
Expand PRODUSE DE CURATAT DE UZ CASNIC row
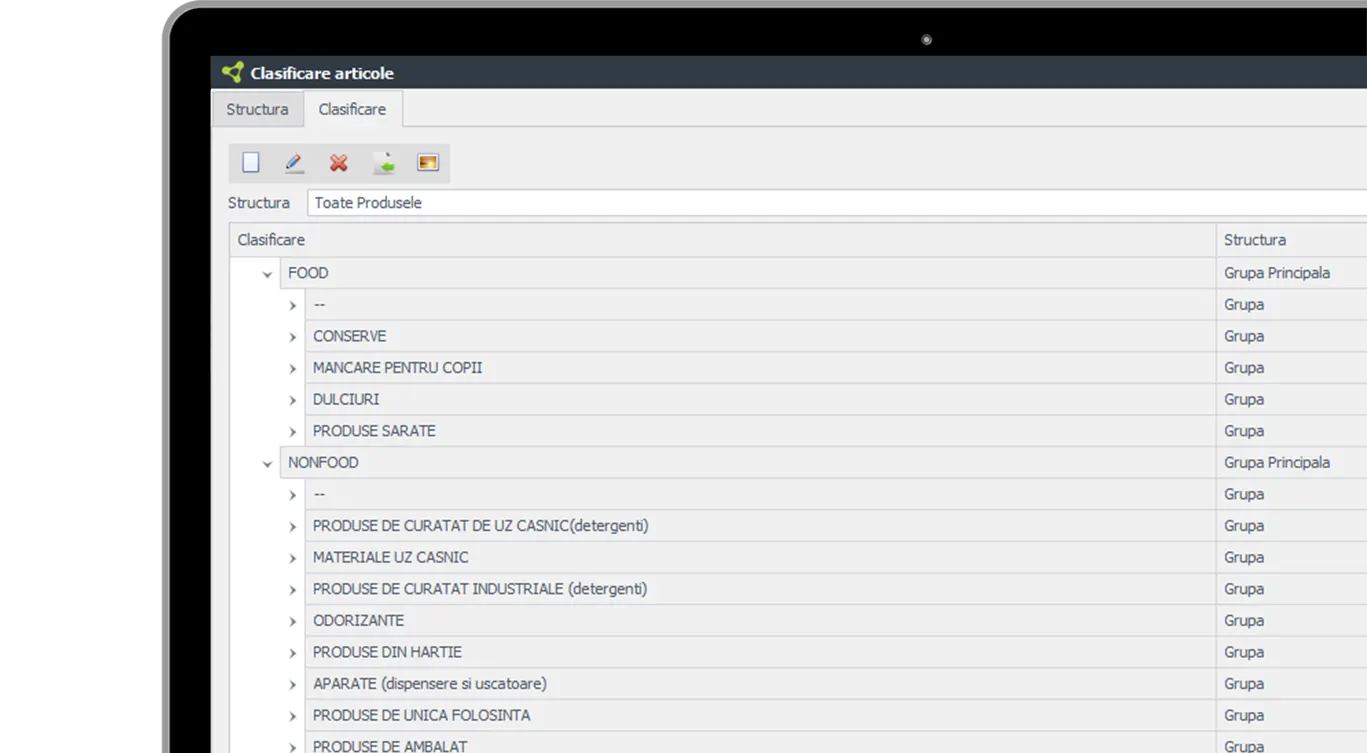293,527
